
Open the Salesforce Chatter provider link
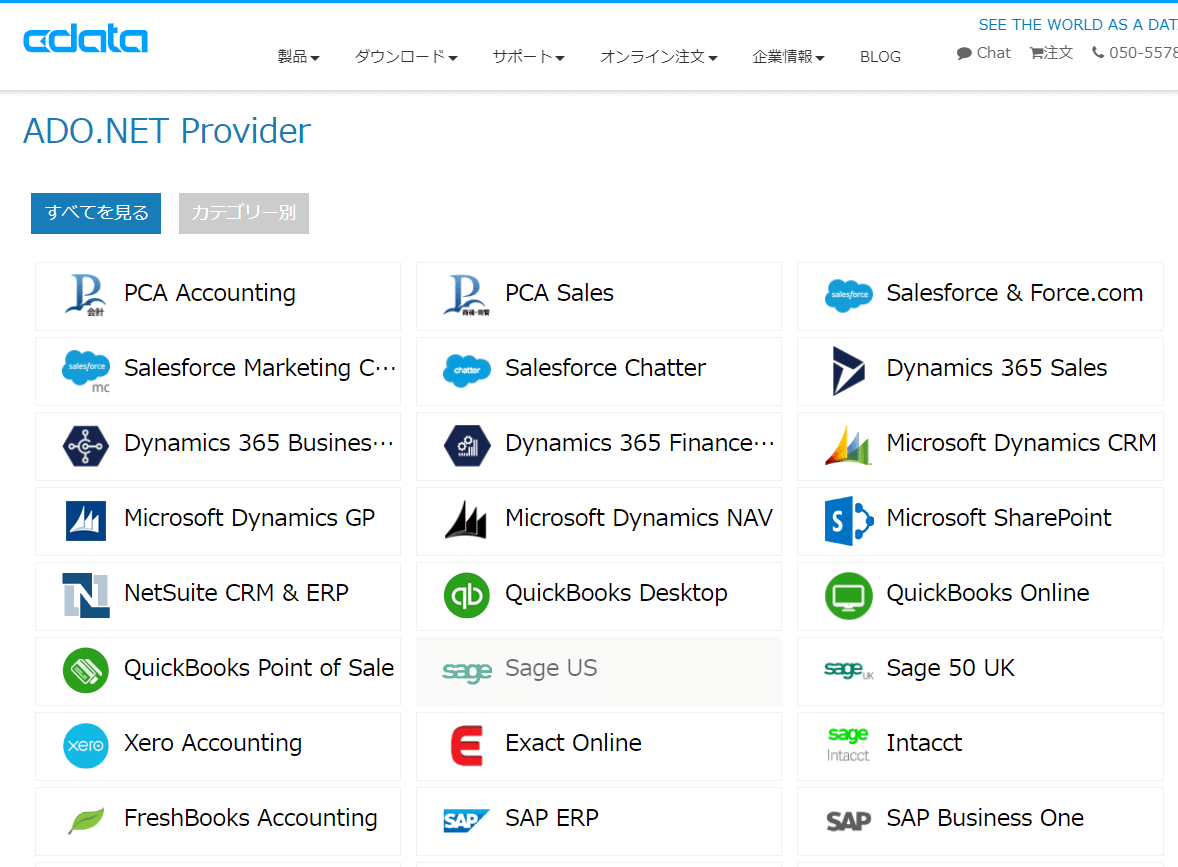(599, 371)
